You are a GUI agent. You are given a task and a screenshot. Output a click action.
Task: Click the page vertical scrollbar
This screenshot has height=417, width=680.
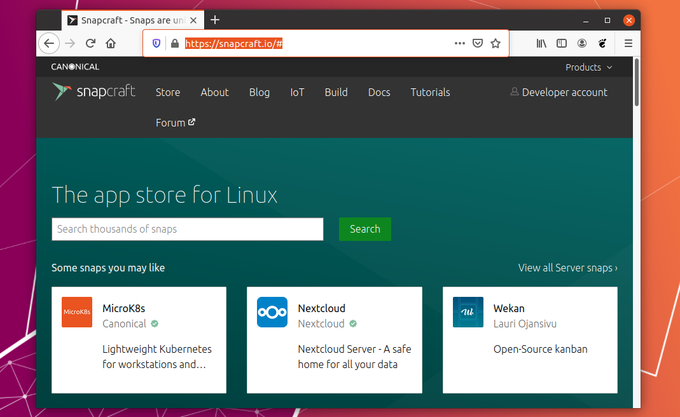click(637, 82)
